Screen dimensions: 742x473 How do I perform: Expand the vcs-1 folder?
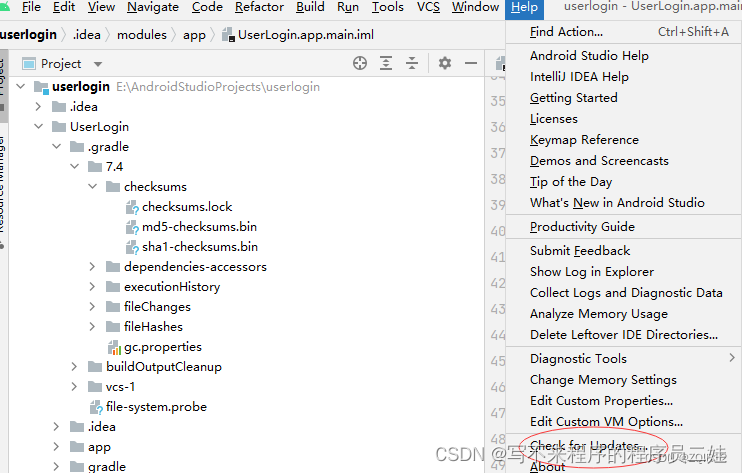tap(74, 386)
